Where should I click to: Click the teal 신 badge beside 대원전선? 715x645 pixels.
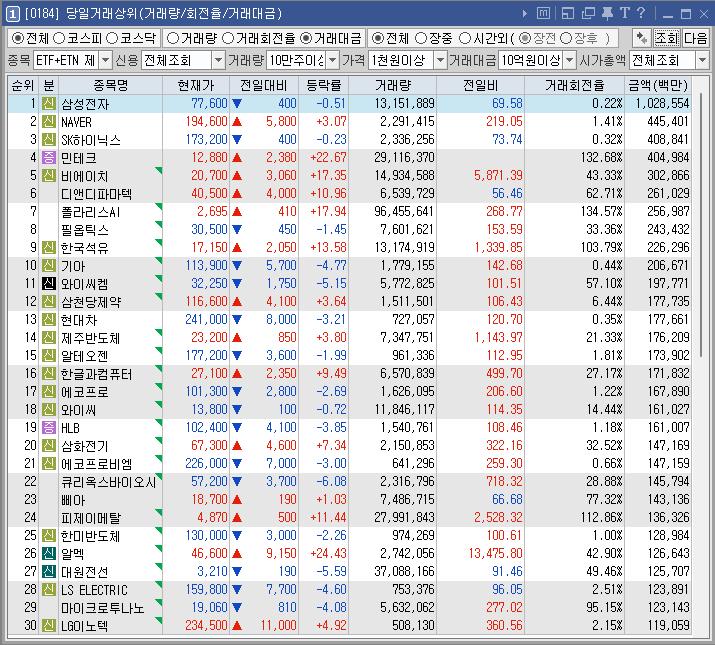pos(49,571)
